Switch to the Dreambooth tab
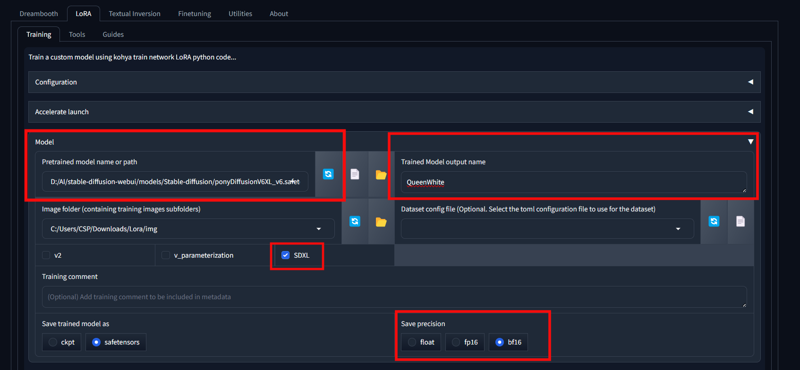 [39, 14]
